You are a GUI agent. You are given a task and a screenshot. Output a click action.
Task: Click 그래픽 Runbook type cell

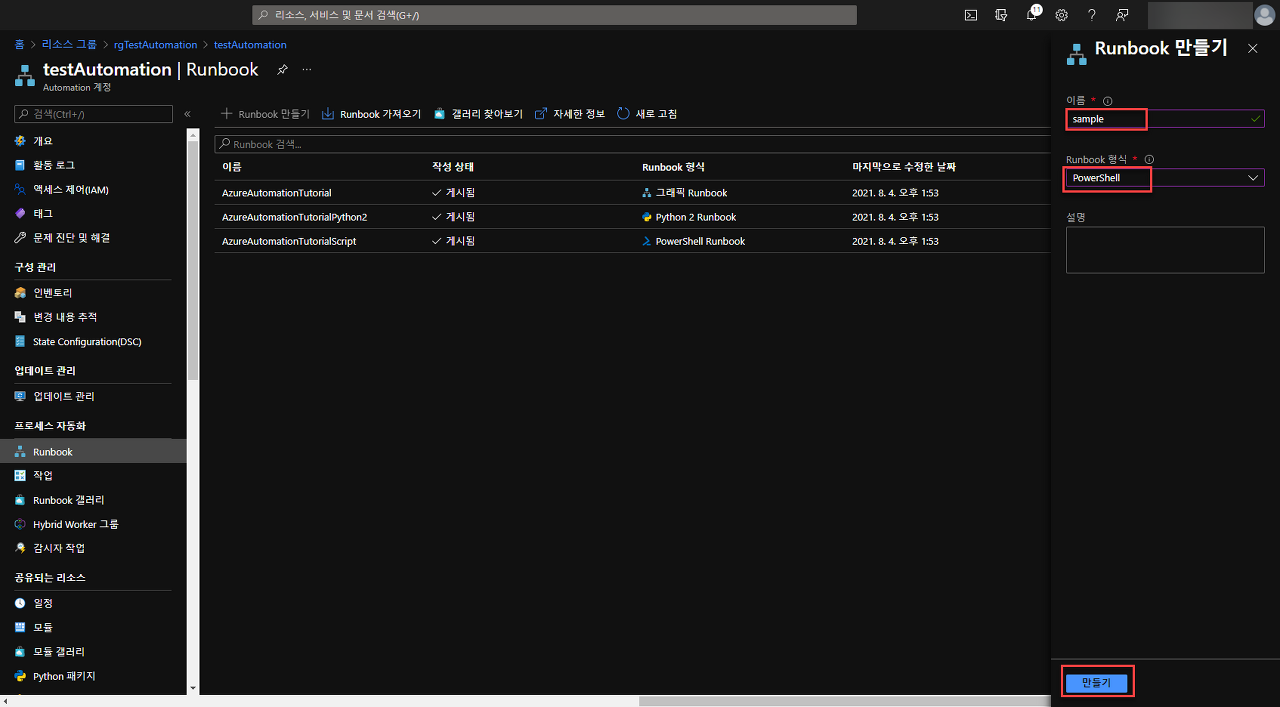click(685, 192)
